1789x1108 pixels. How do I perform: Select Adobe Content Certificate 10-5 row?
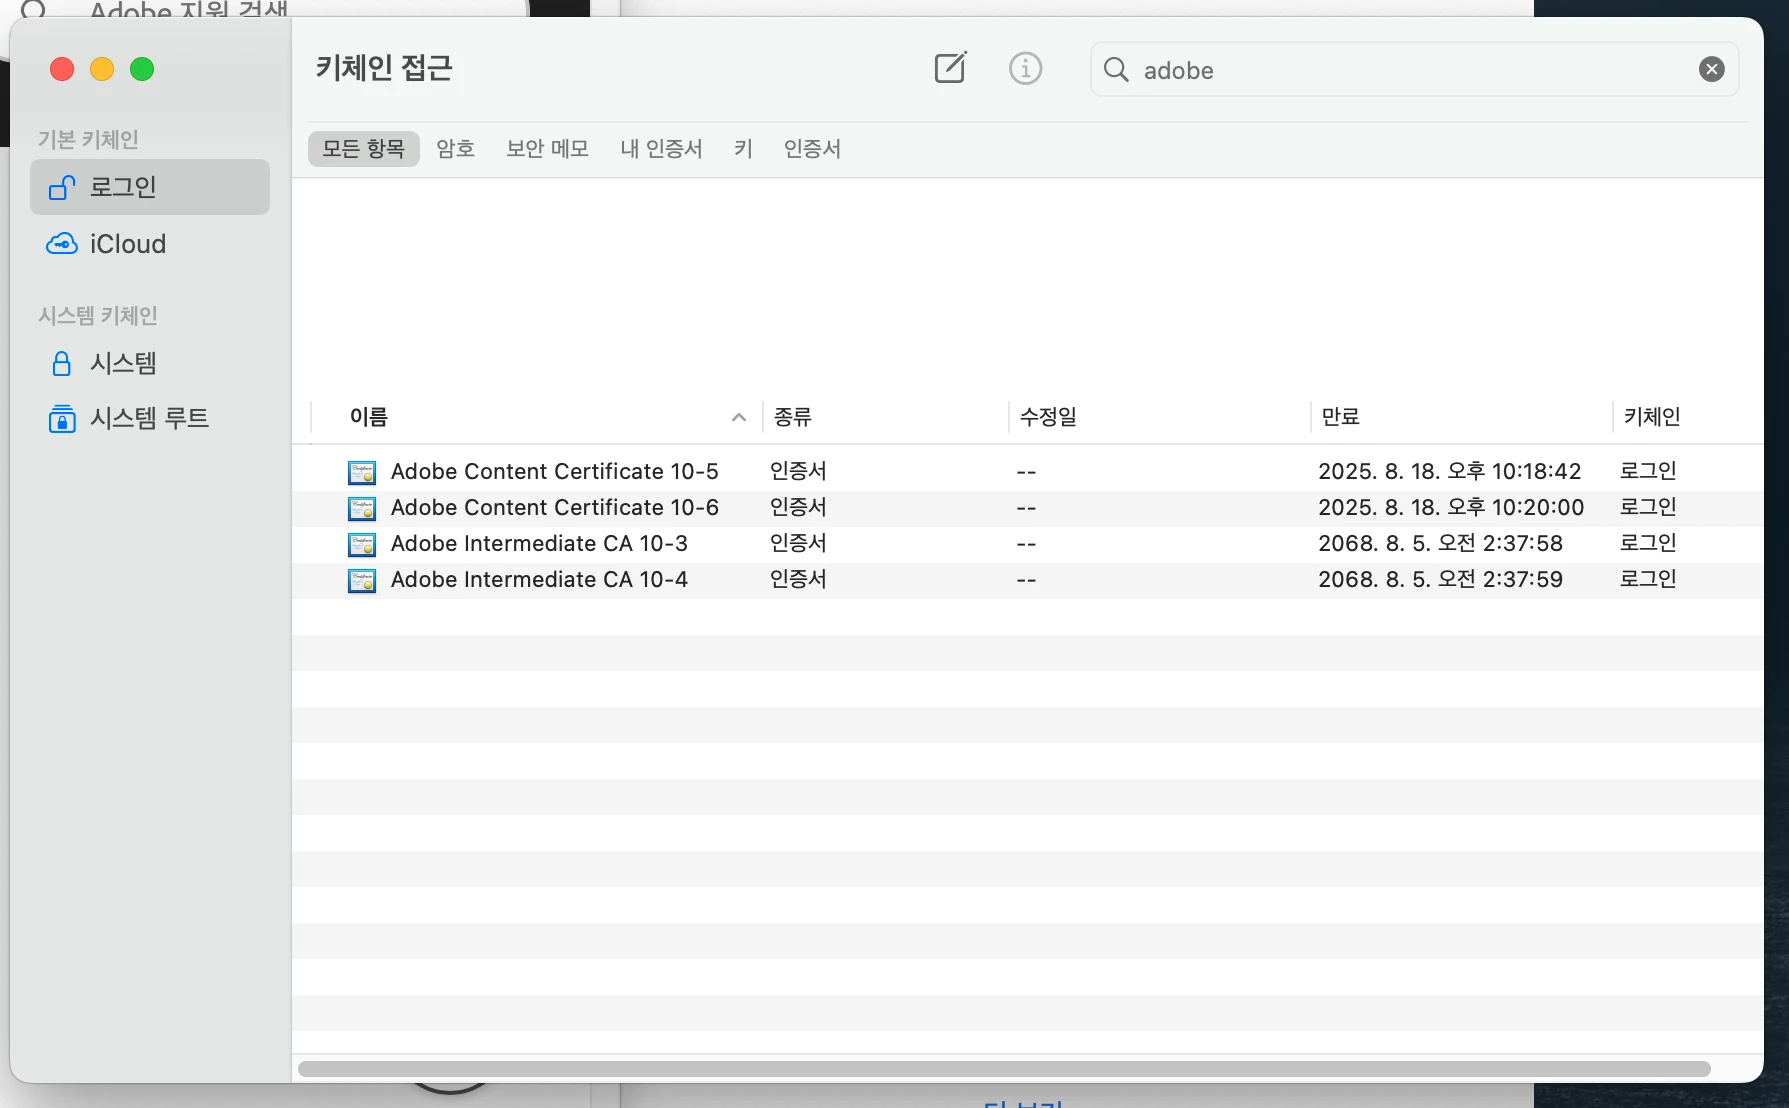click(x=1027, y=471)
